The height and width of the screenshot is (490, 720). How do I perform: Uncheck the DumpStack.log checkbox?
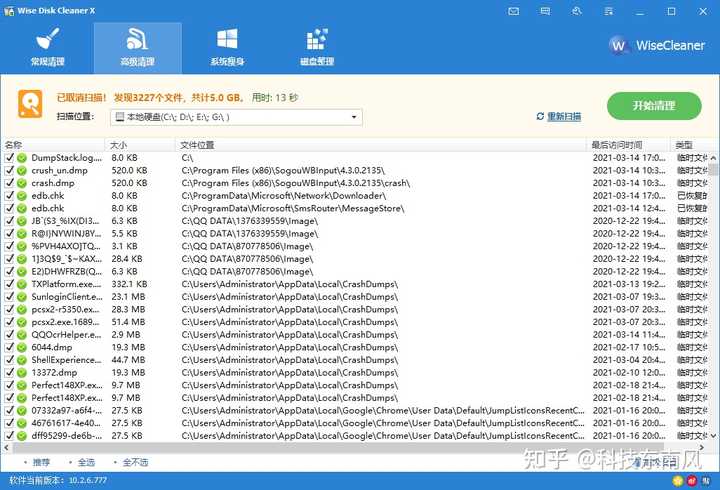(x=9, y=158)
